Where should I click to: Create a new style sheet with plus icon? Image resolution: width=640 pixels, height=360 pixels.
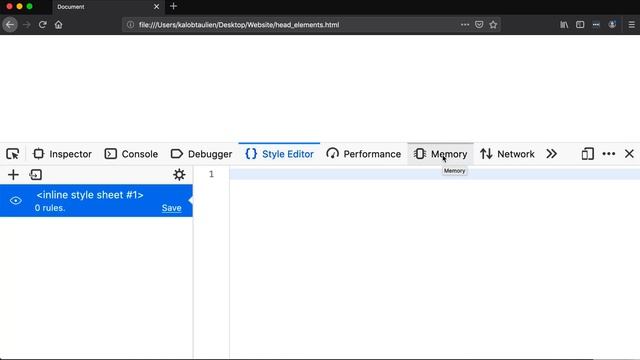coord(13,175)
